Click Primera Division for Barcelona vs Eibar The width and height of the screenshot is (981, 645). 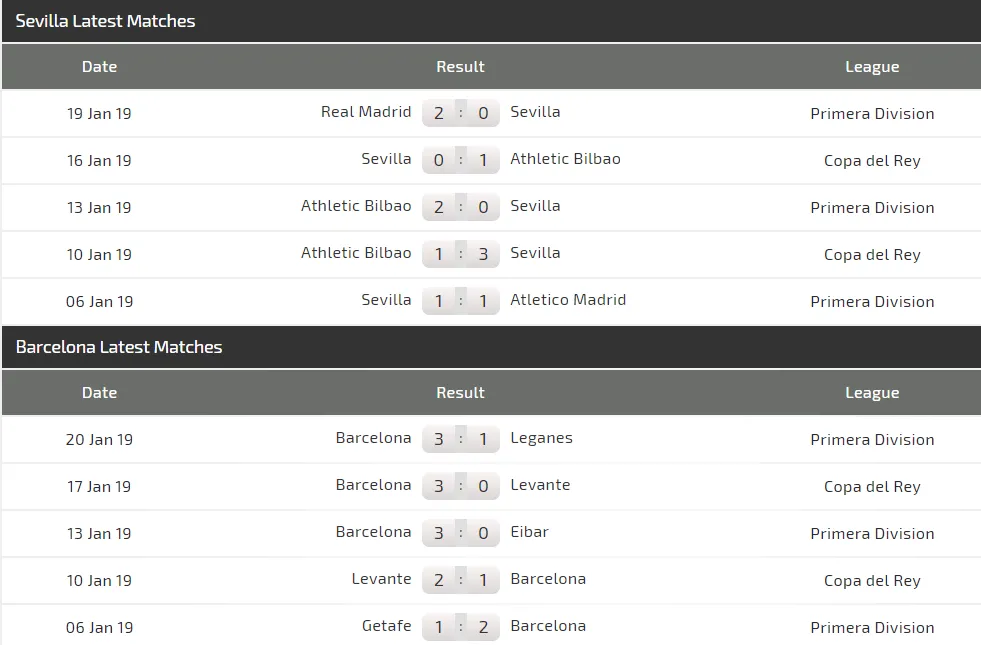[x=872, y=533]
